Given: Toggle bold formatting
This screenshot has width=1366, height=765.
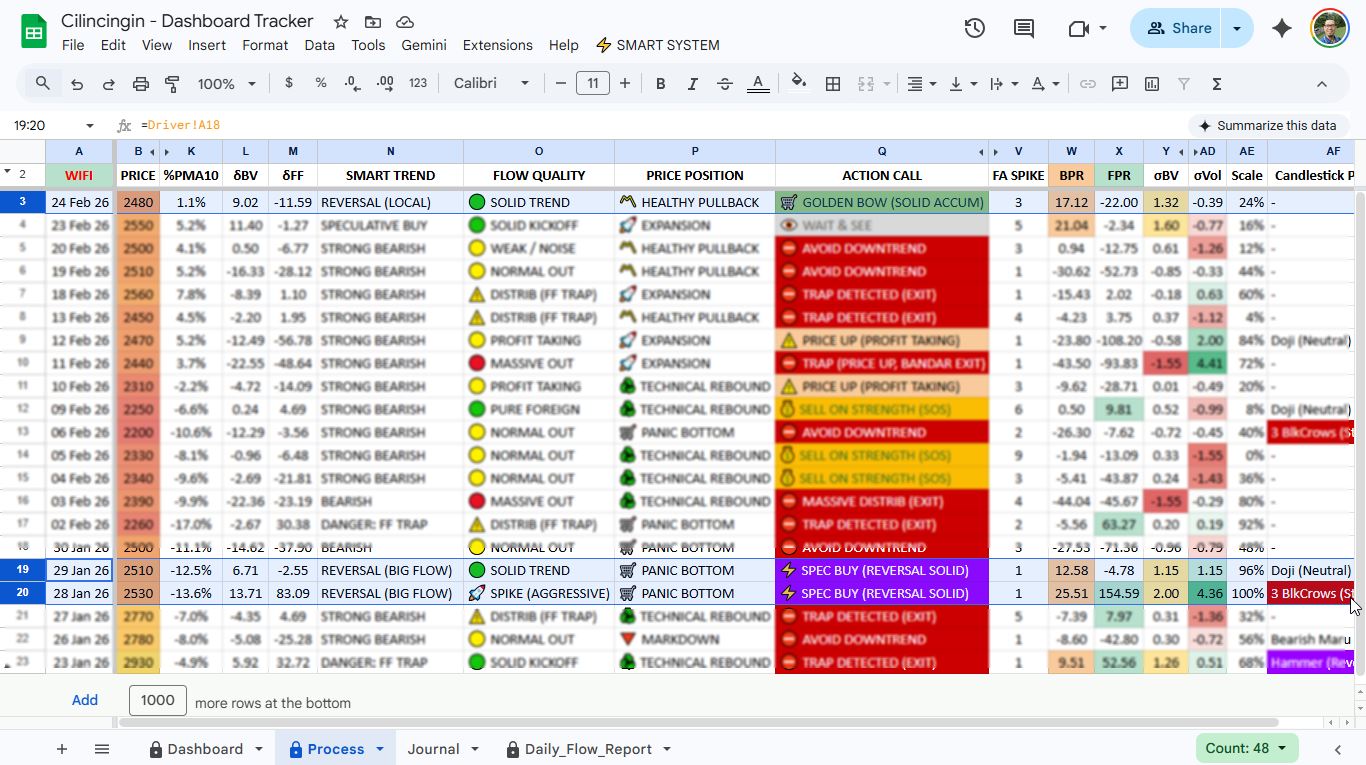Looking at the screenshot, I should pos(660,84).
